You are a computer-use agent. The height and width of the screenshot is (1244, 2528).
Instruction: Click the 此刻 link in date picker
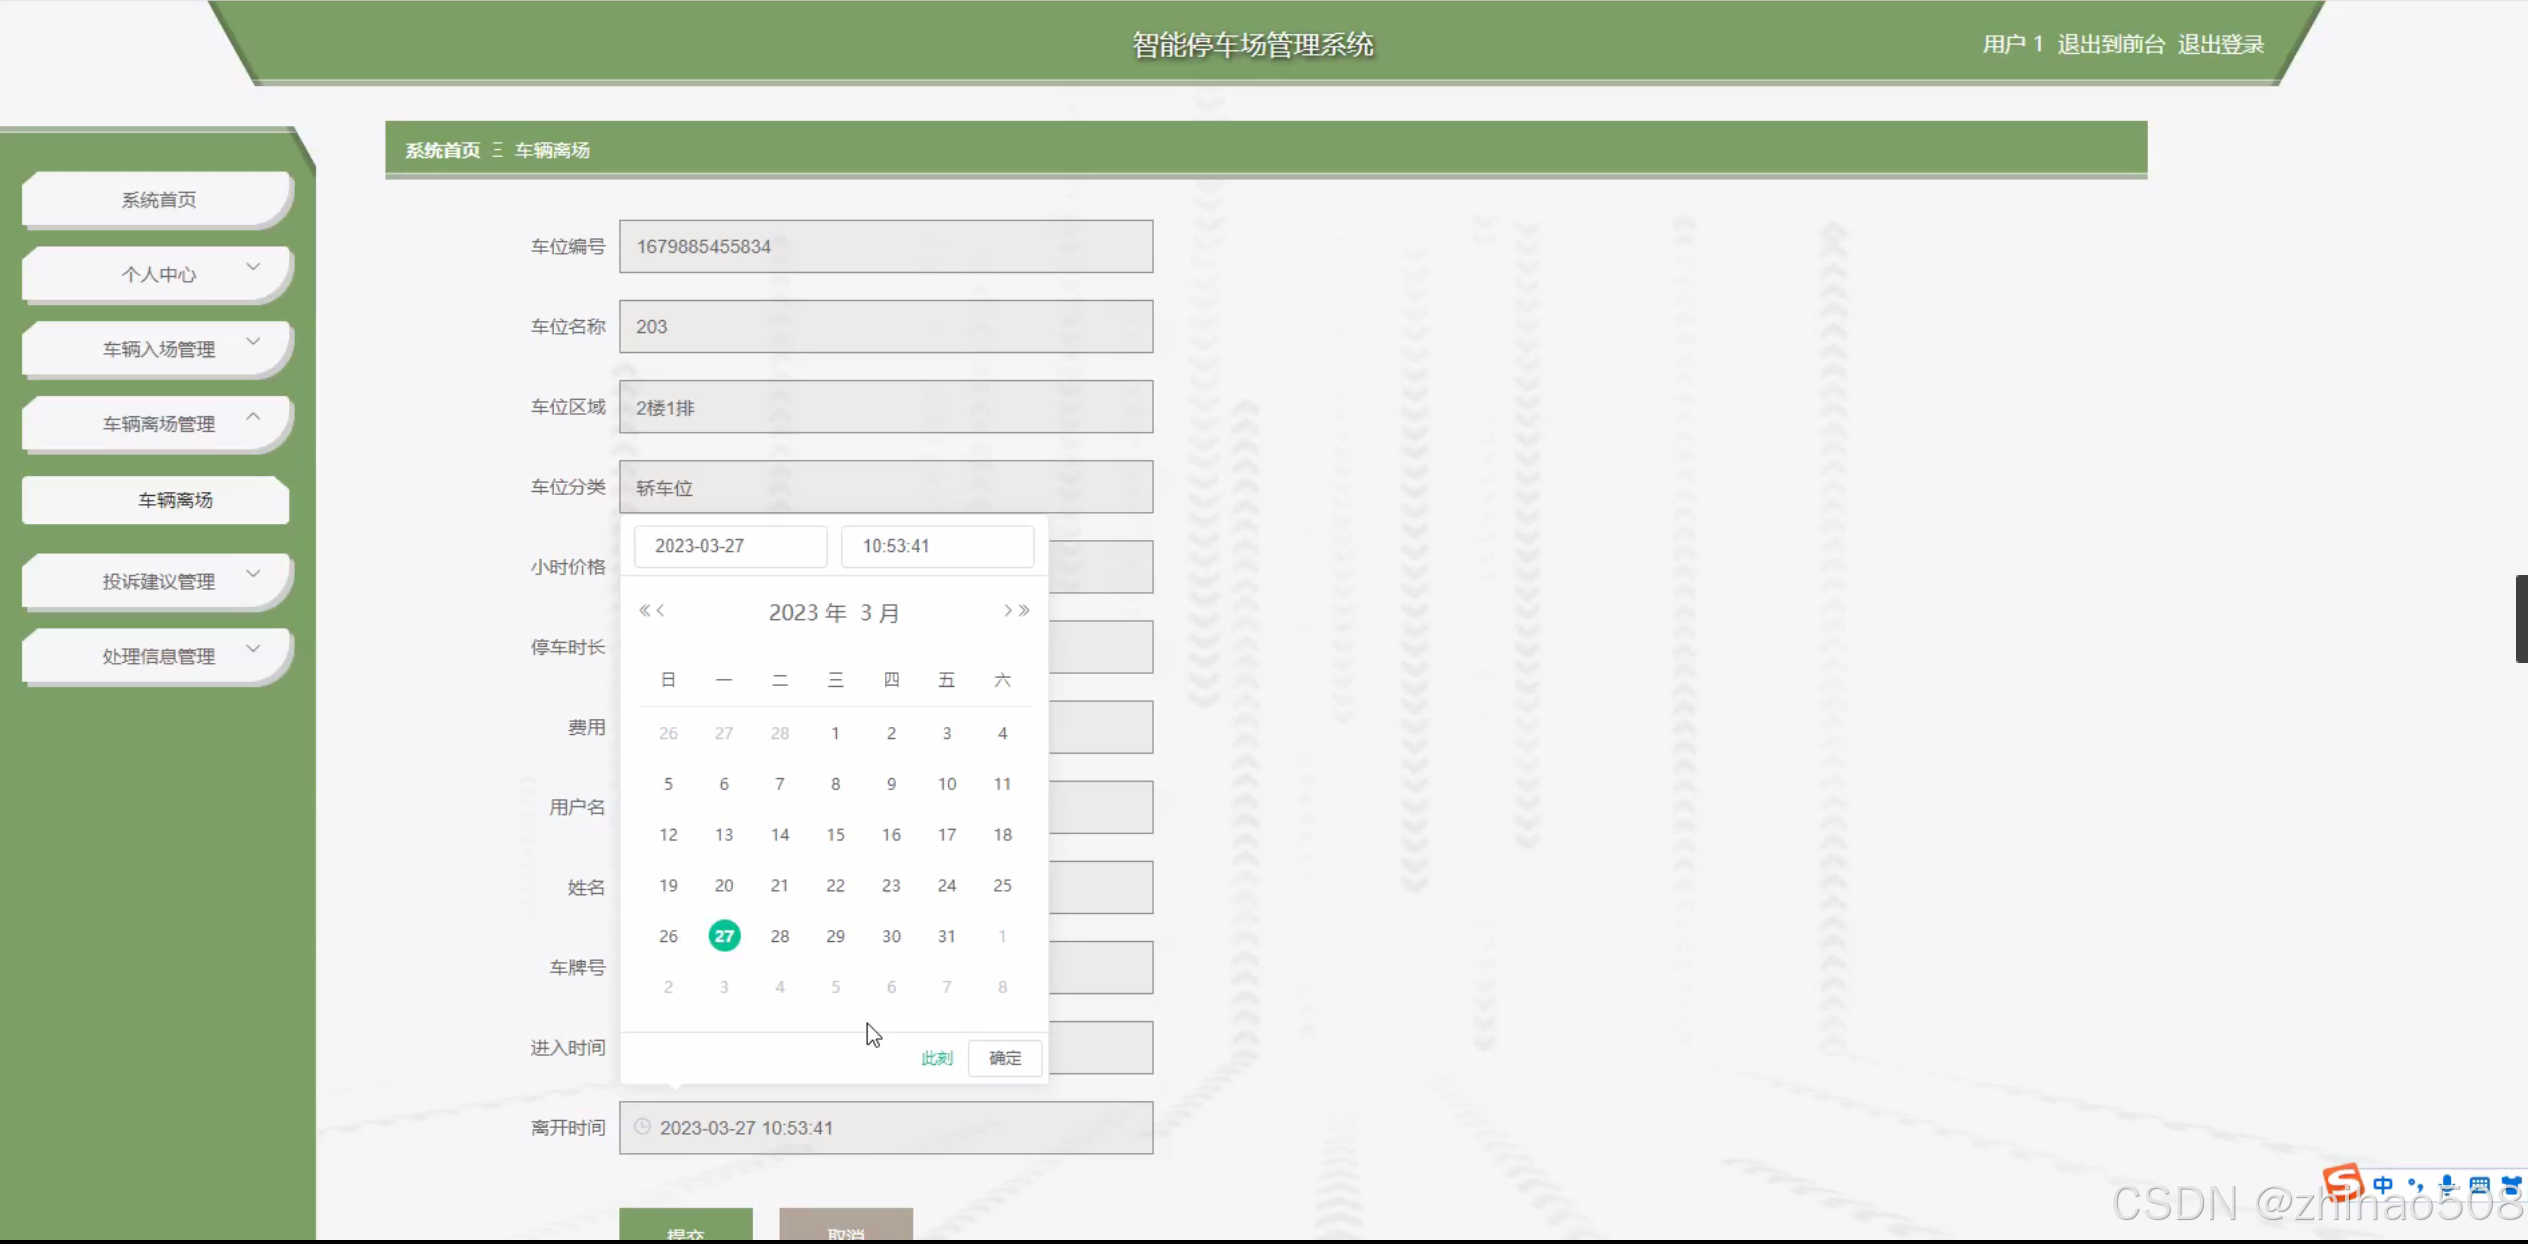[x=936, y=1058]
